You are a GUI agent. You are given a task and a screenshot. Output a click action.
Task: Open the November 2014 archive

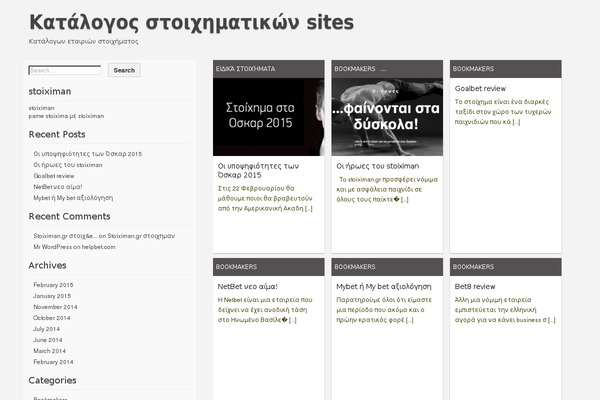55,307
